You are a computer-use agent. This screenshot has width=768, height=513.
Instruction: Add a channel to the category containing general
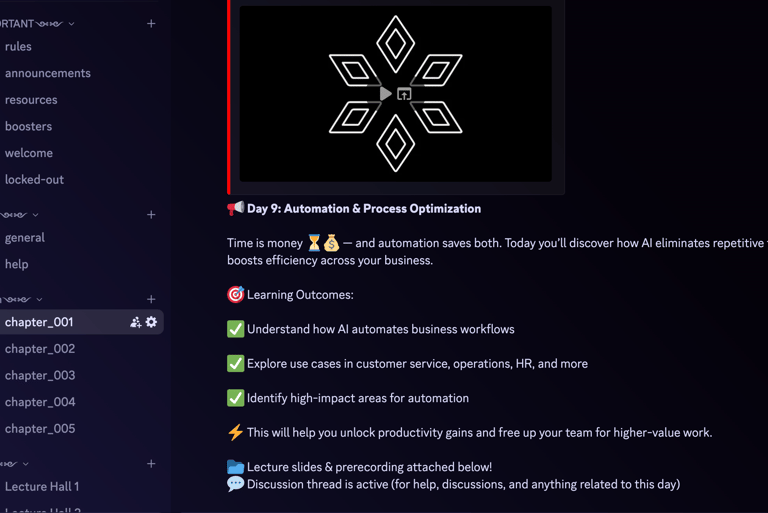(151, 214)
